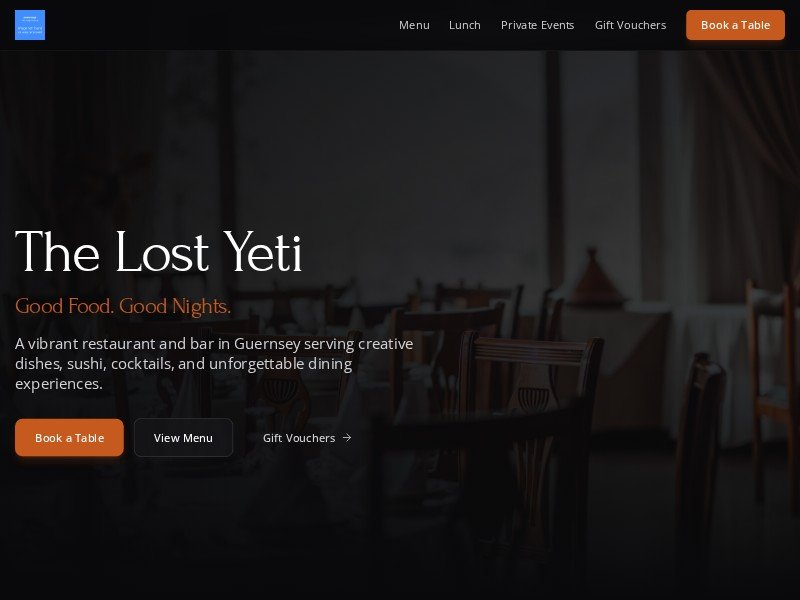The width and height of the screenshot is (800, 600).
Task: Click the hero Book a Table button
Action: tap(69, 438)
